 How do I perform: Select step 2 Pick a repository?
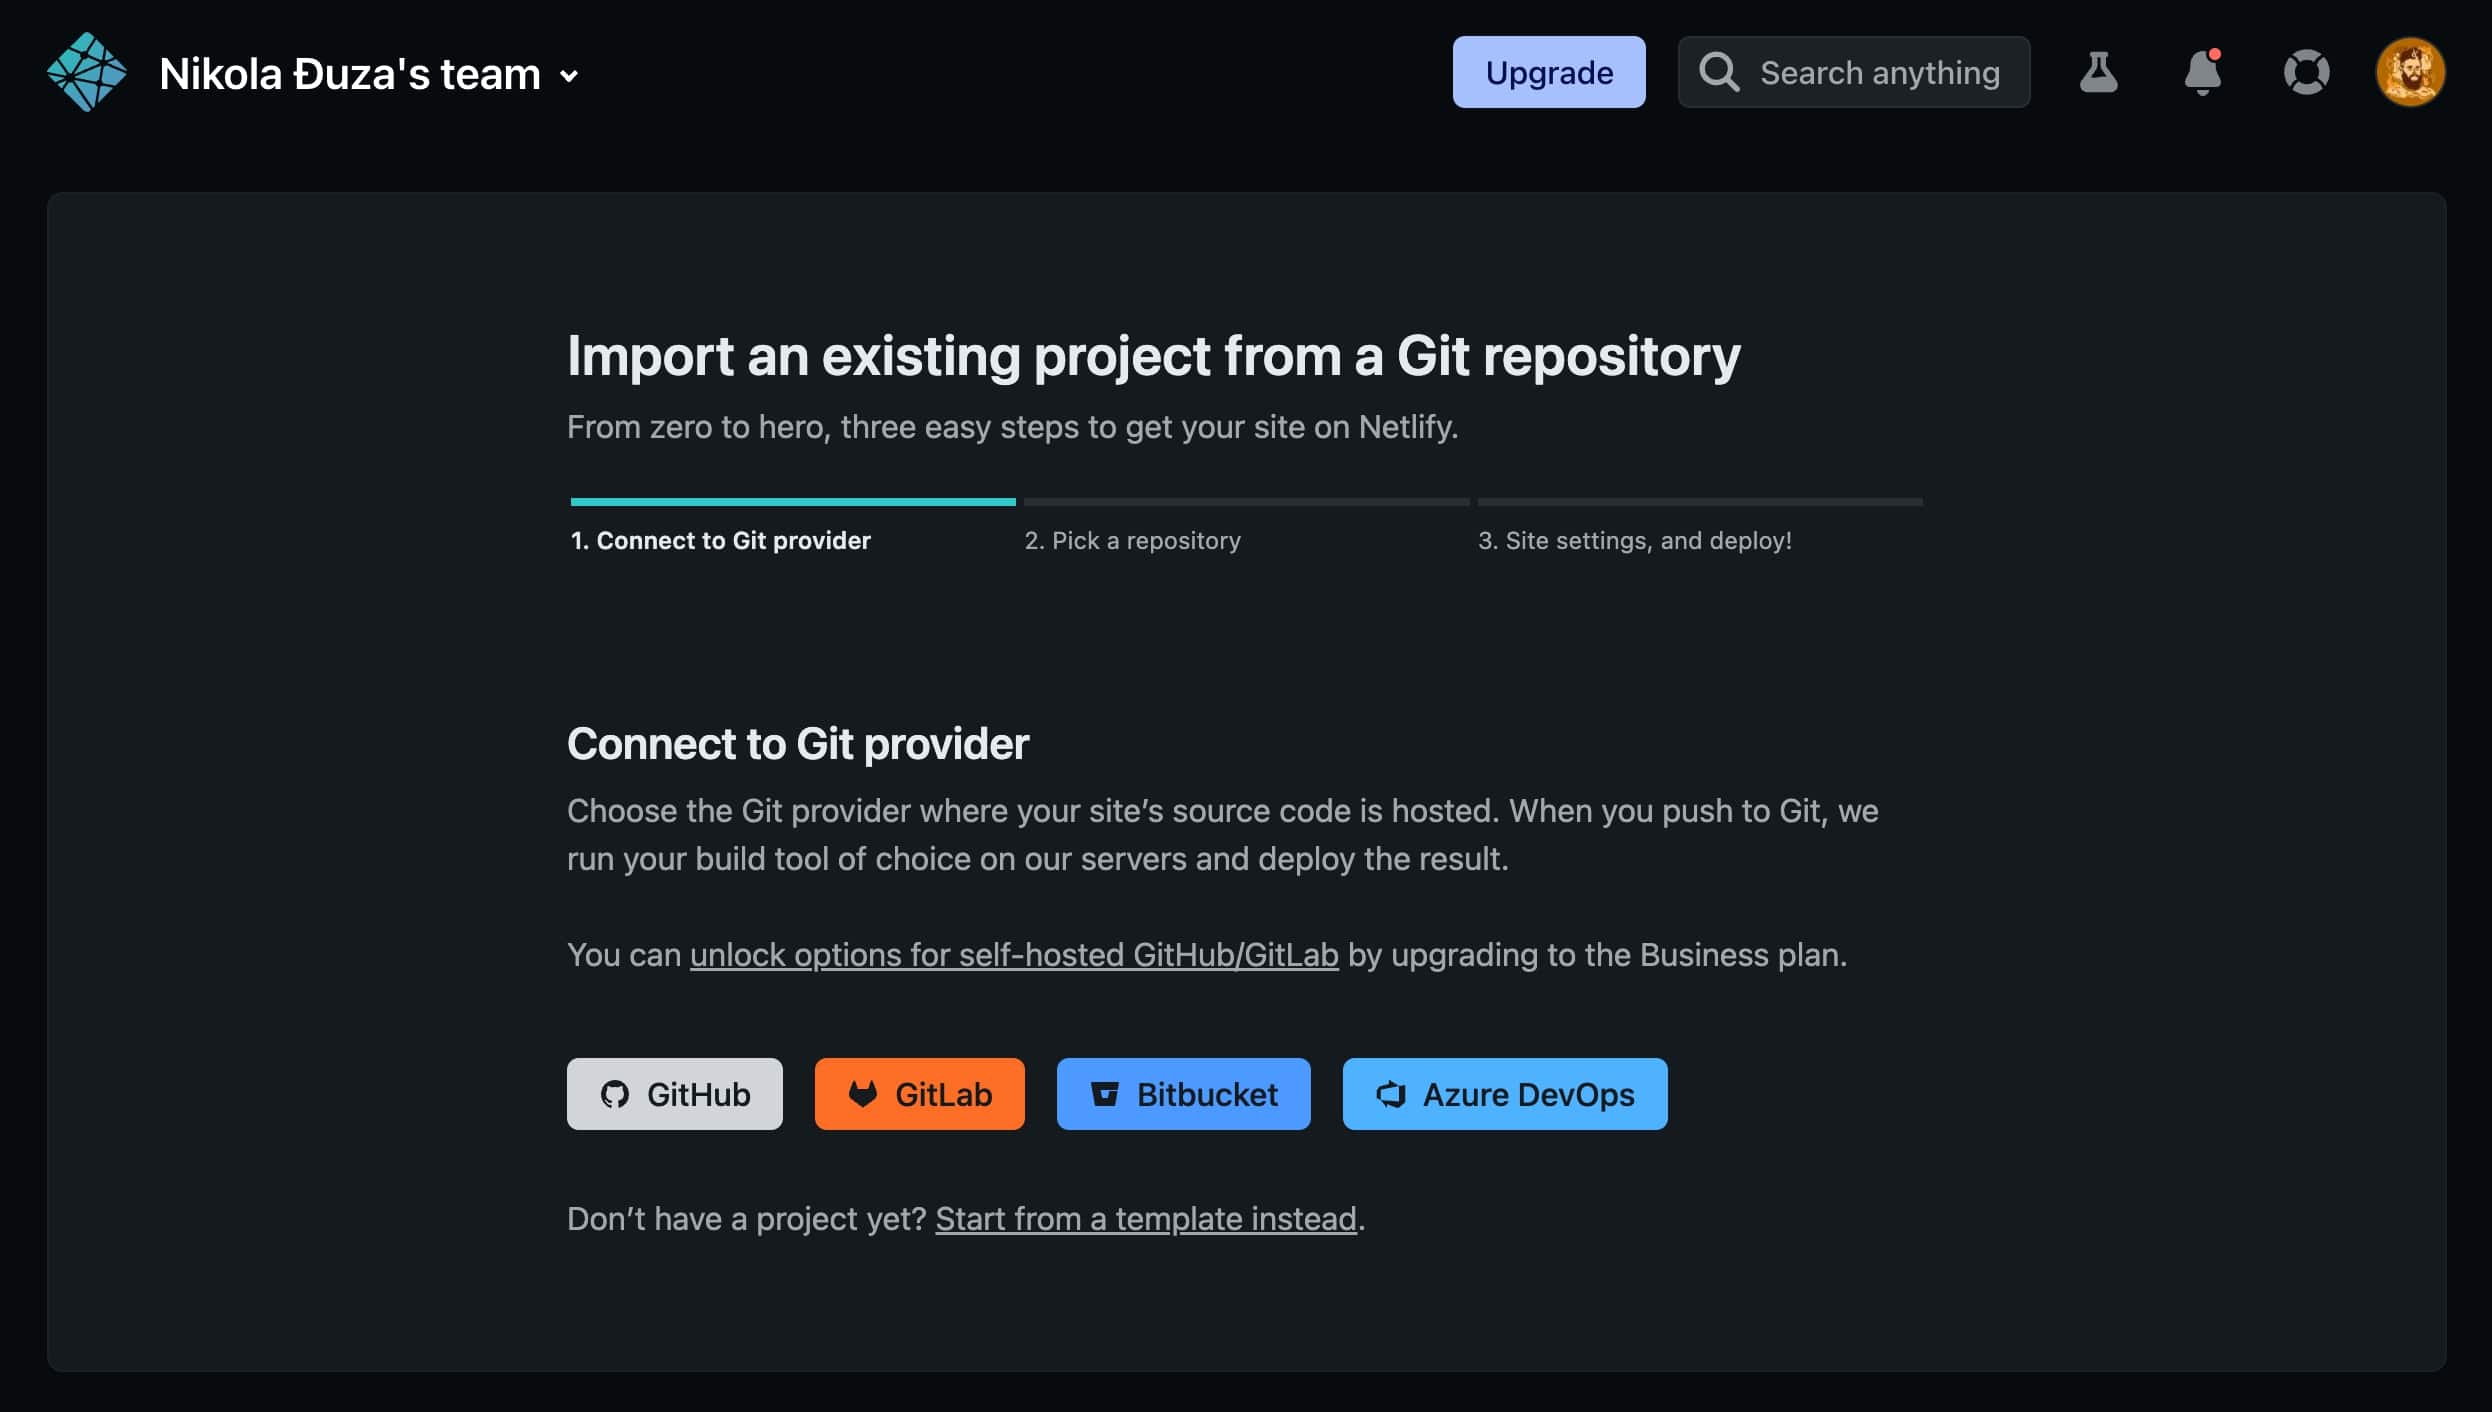pyautogui.click(x=1132, y=540)
